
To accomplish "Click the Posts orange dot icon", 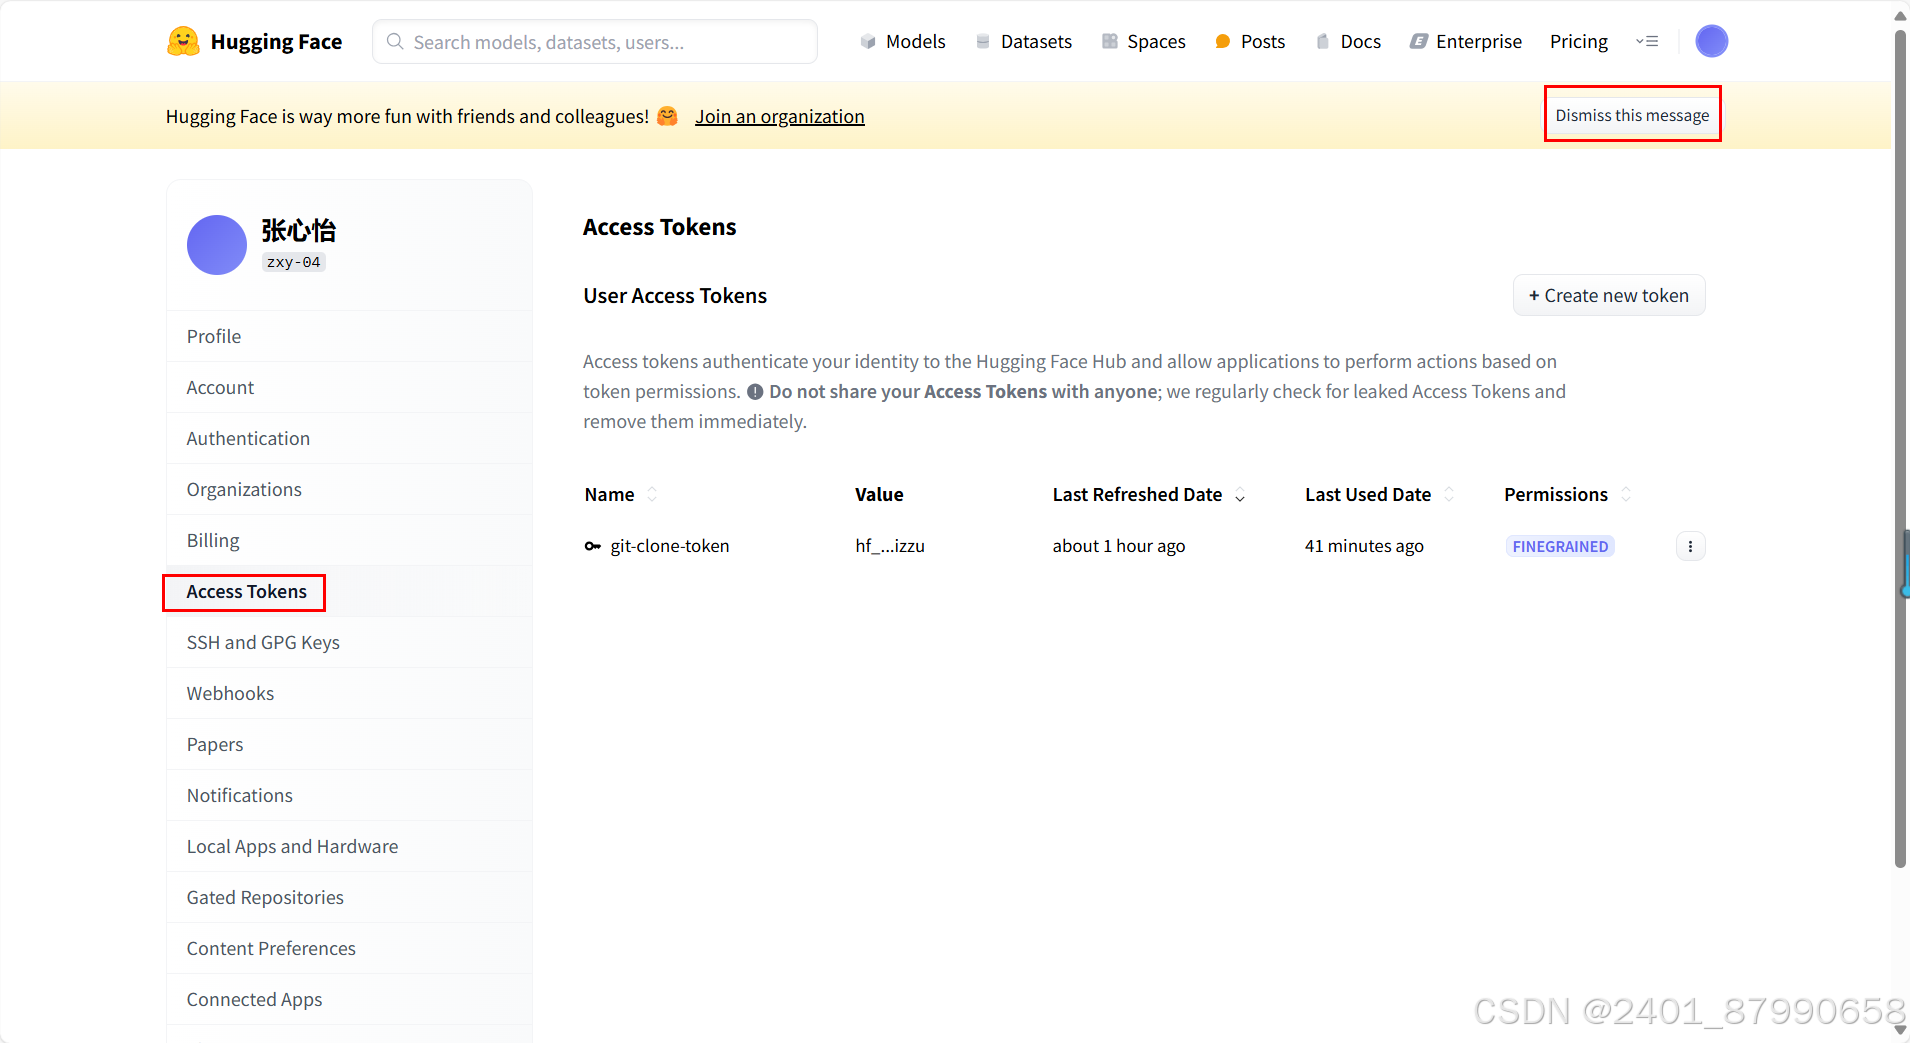I will [x=1222, y=42].
